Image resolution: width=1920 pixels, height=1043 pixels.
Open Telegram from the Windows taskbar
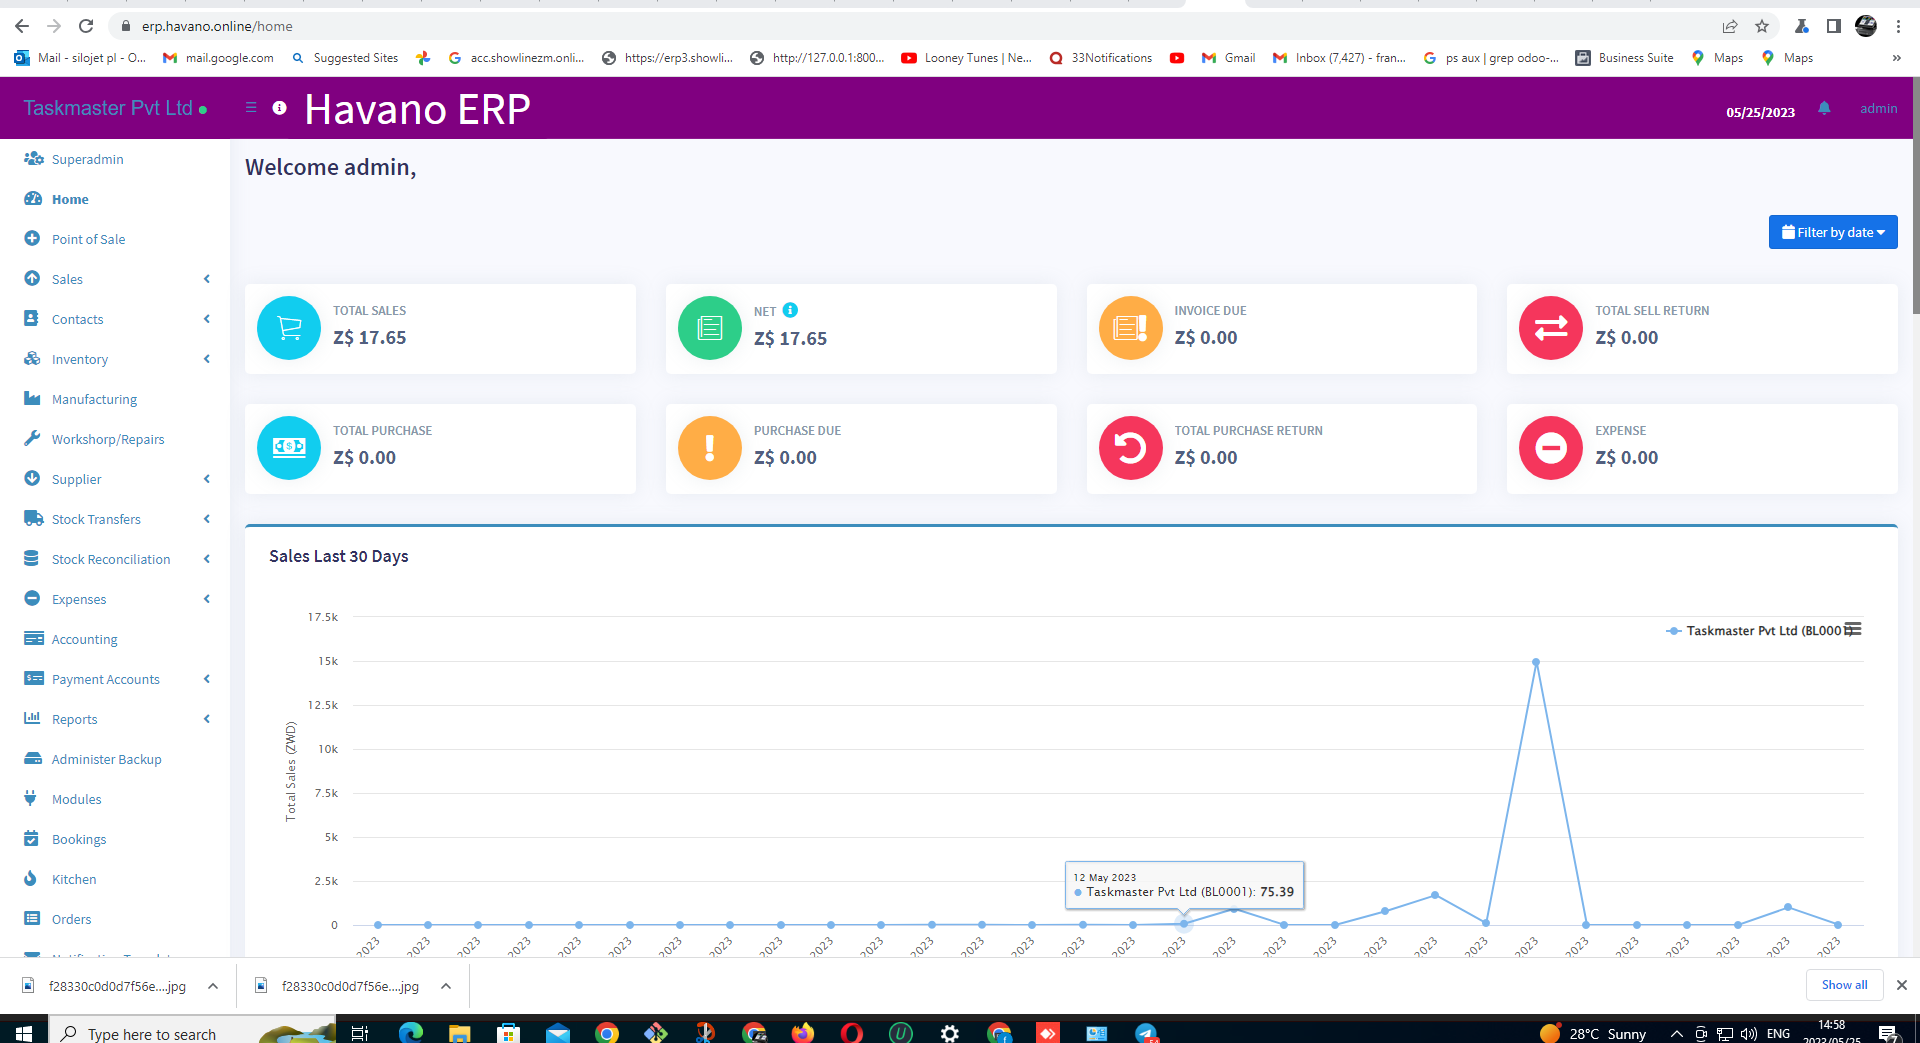tap(1146, 1033)
